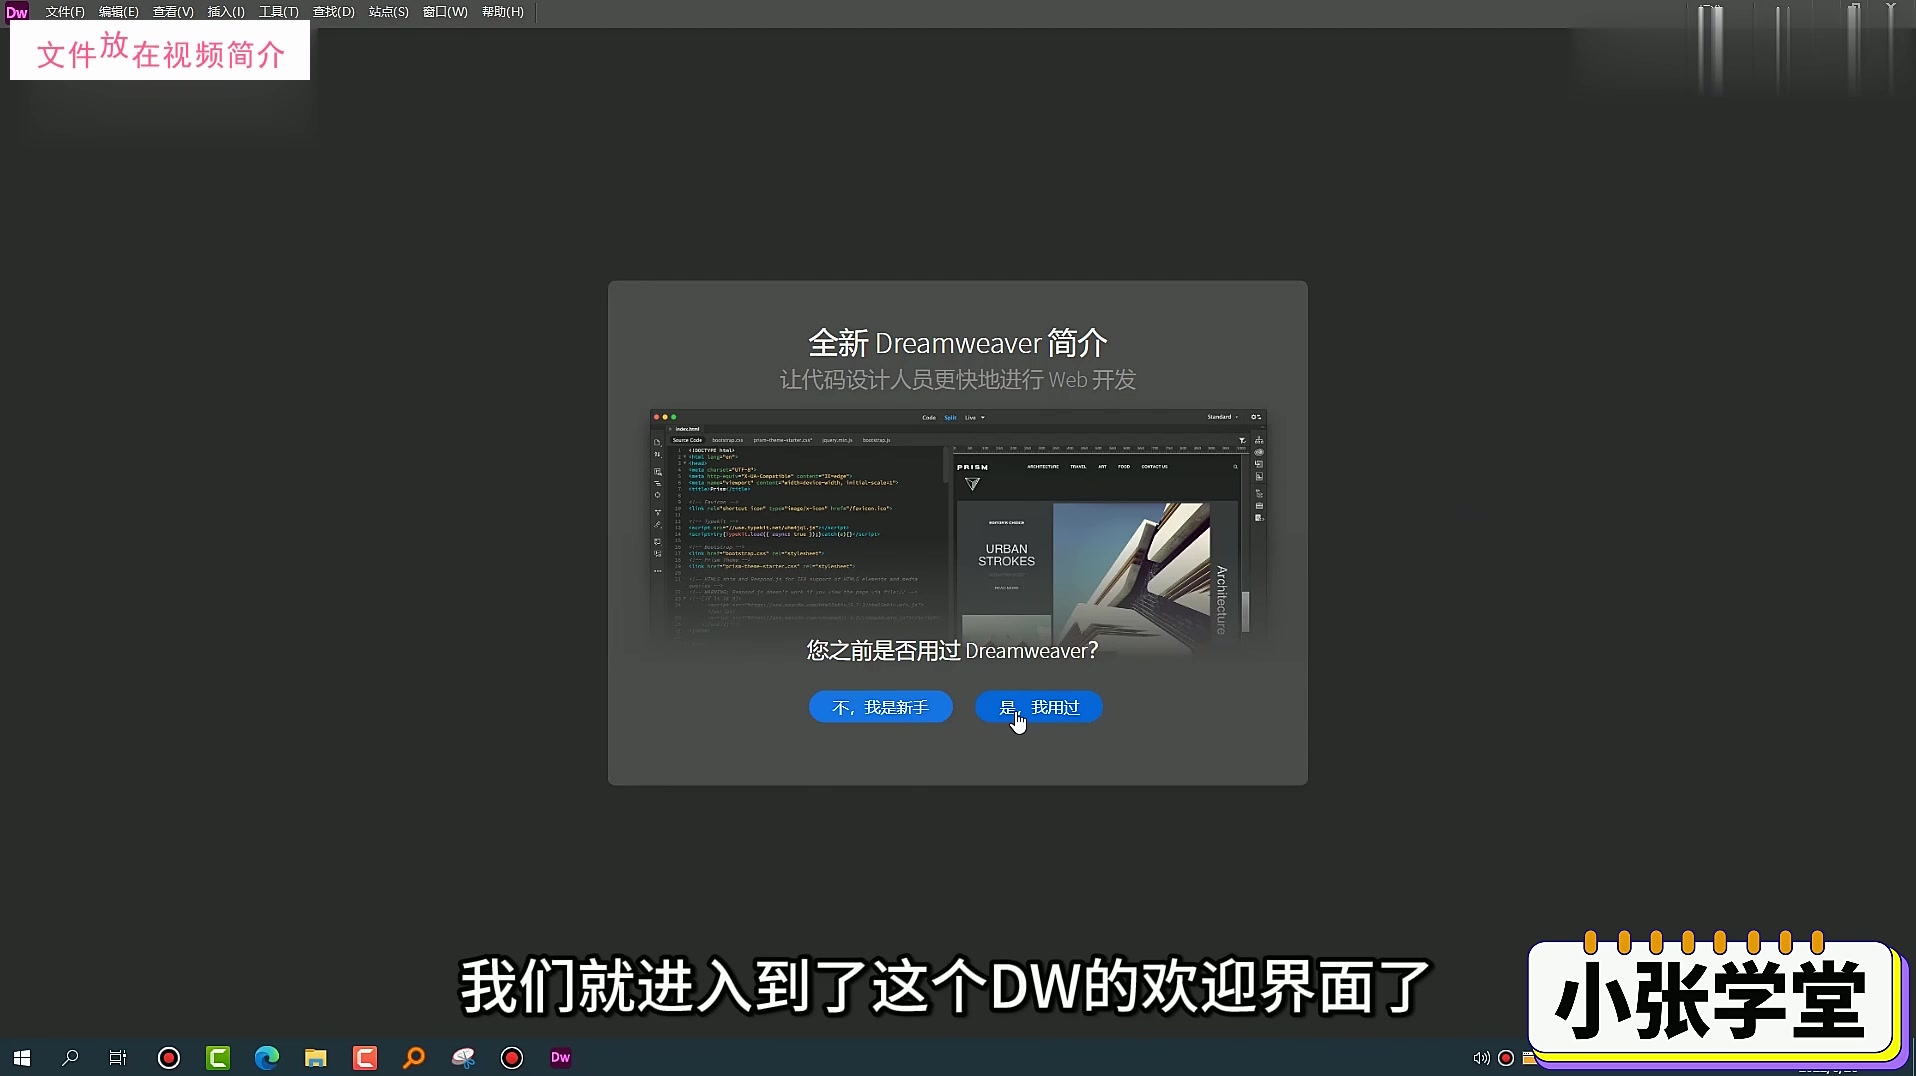
Task: Open the 查看(V) menu
Action: coord(173,12)
